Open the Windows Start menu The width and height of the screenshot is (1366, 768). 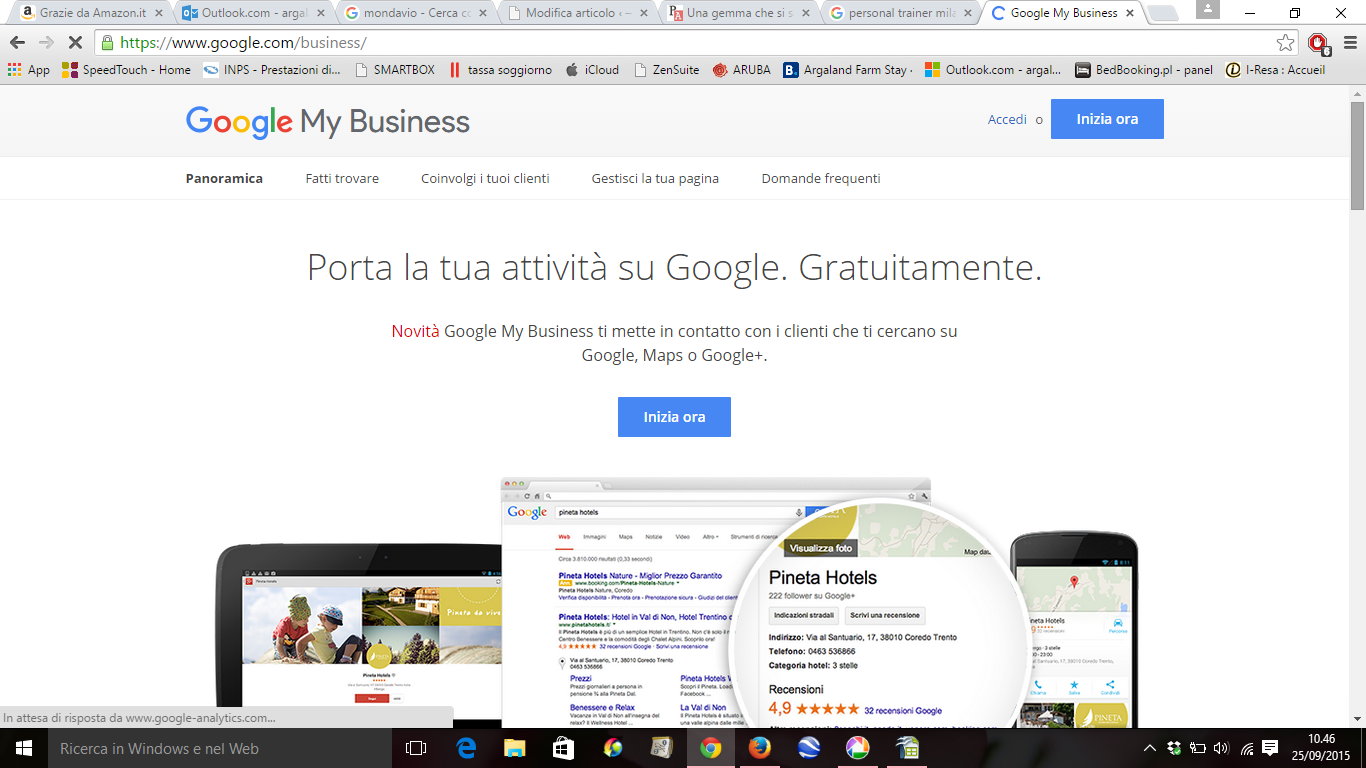pos(24,748)
